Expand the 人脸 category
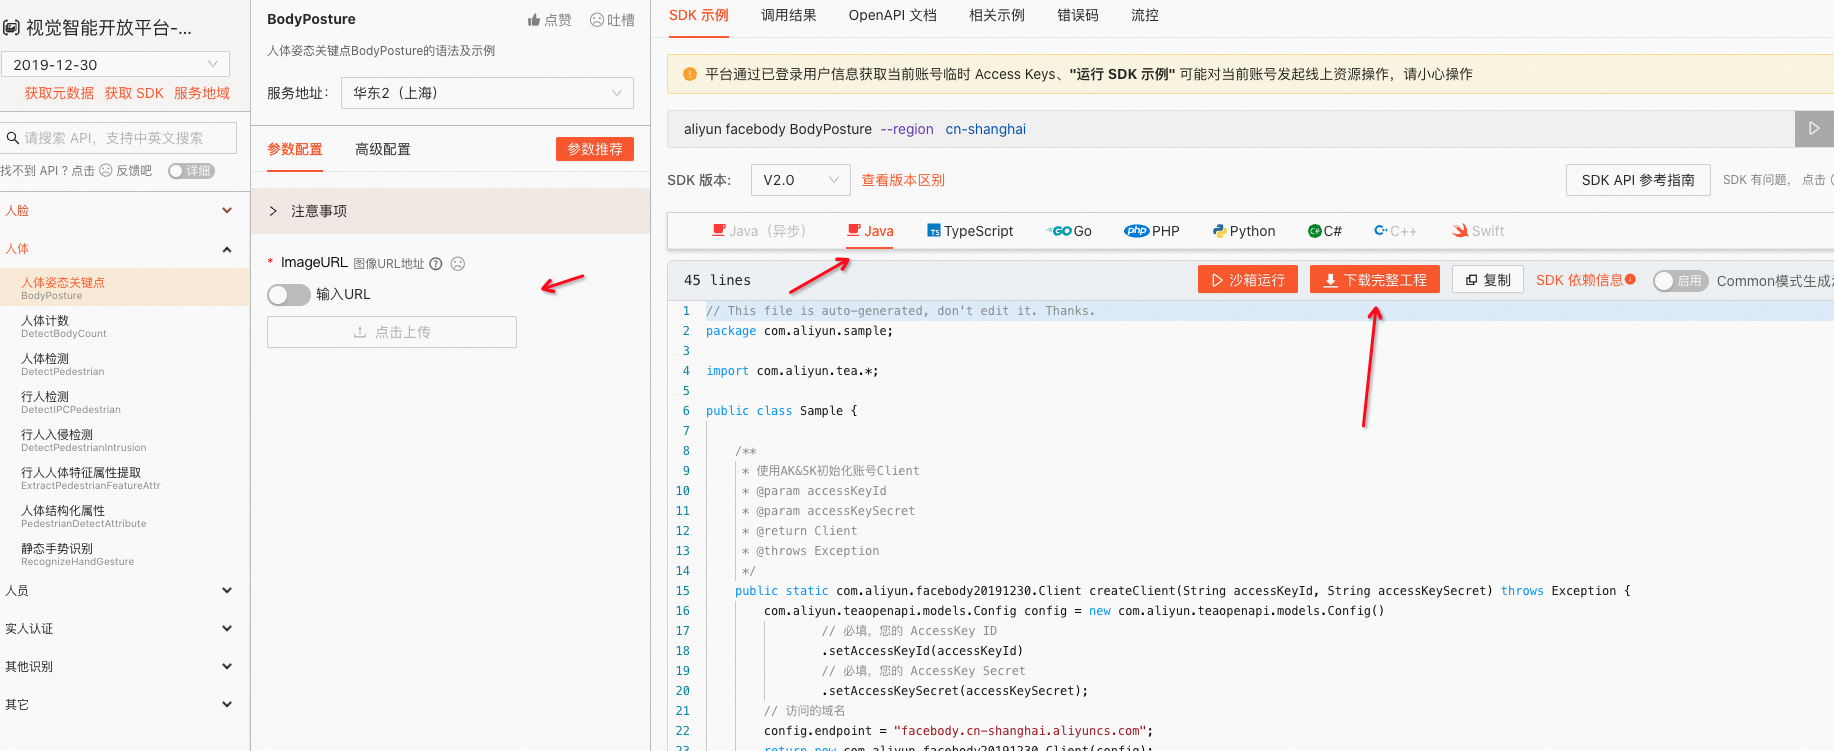The image size is (1834, 751). pos(124,211)
